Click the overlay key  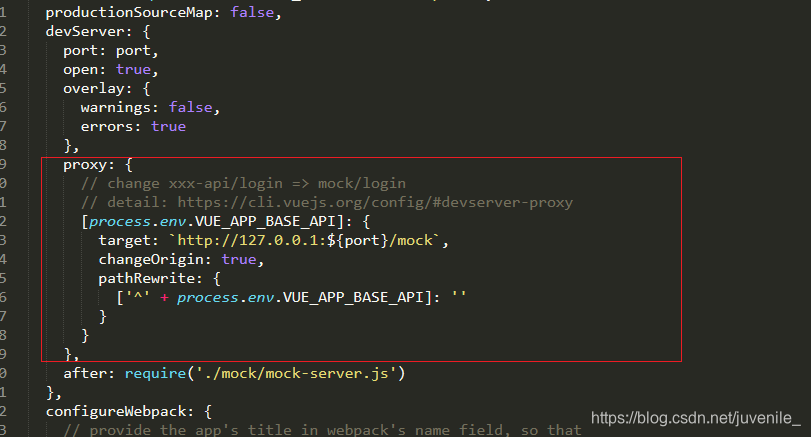(94, 88)
